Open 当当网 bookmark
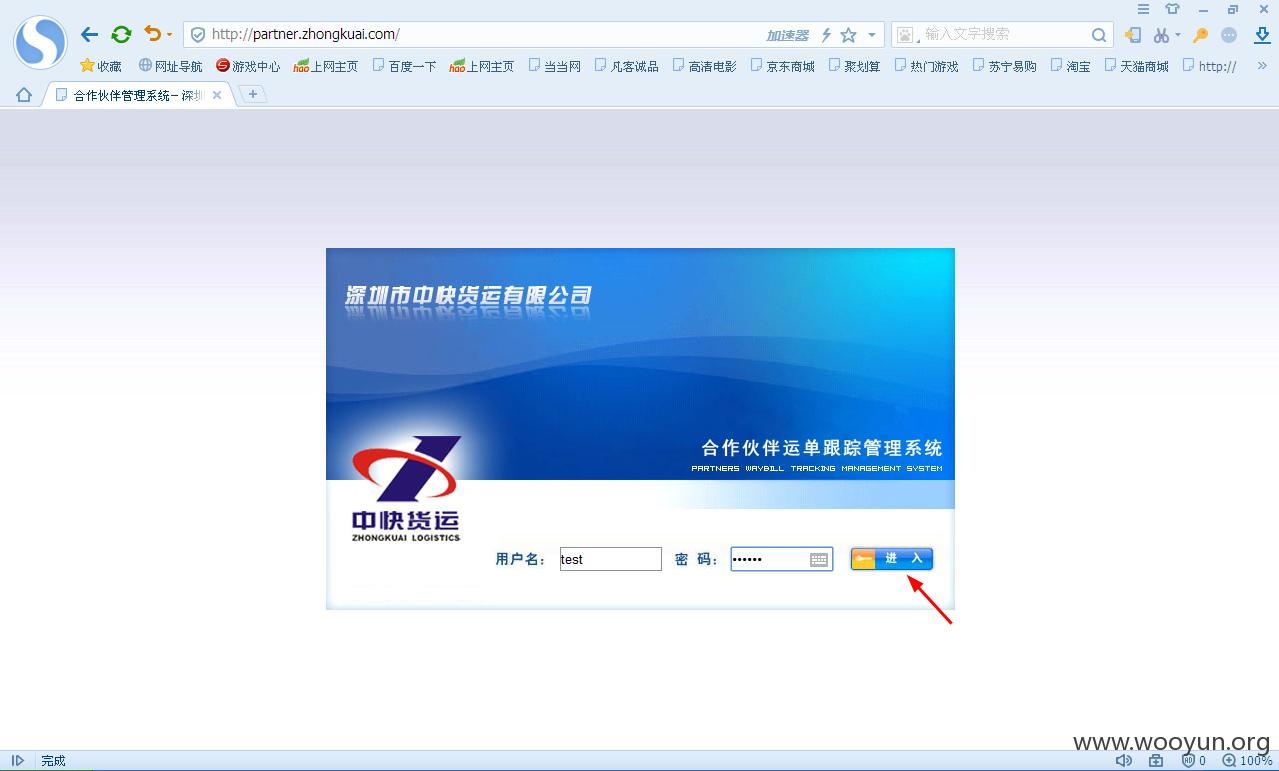 tap(555, 66)
